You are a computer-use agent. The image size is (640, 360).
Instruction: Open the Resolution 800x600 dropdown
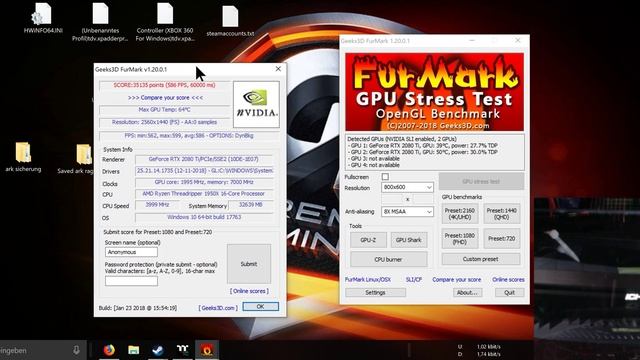click(x=407, y=187)
